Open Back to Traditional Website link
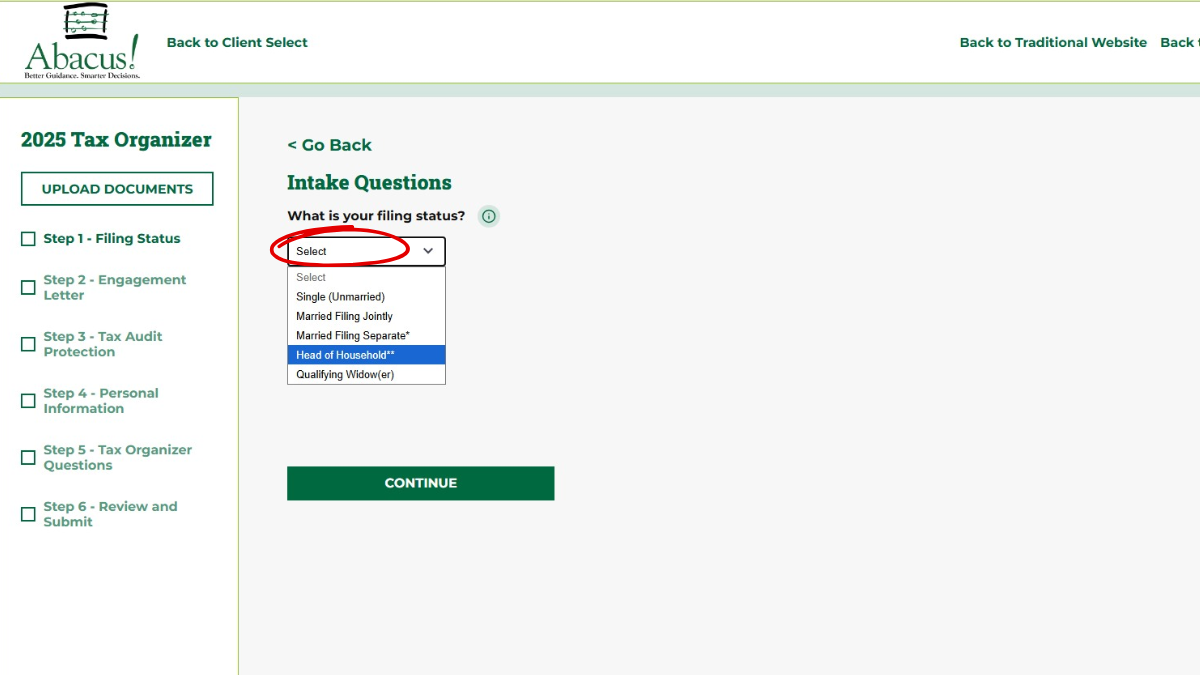Screen dimensions: 1200x675 click(x=1053, y=42)
